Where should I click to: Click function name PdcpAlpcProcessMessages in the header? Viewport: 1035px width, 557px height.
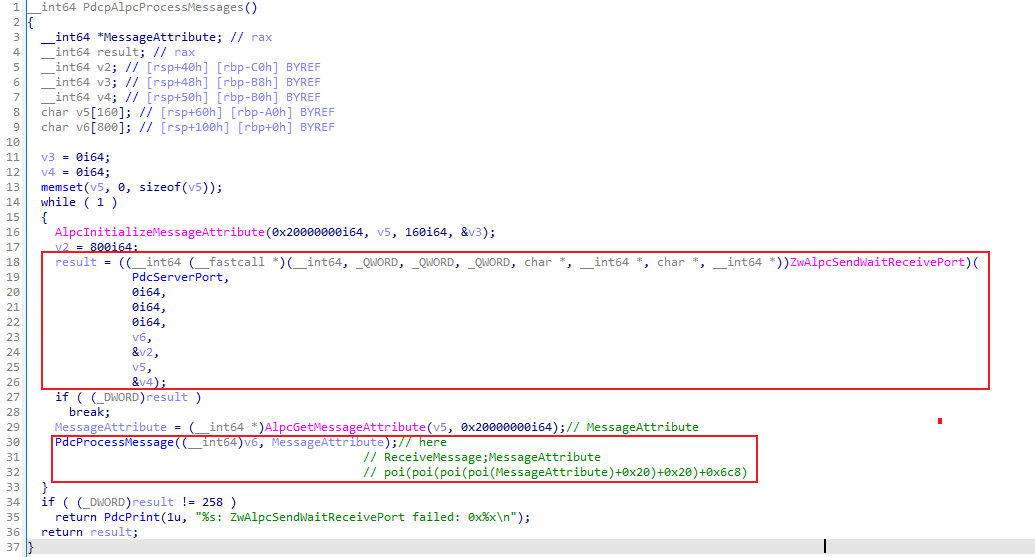click(163, 7)
